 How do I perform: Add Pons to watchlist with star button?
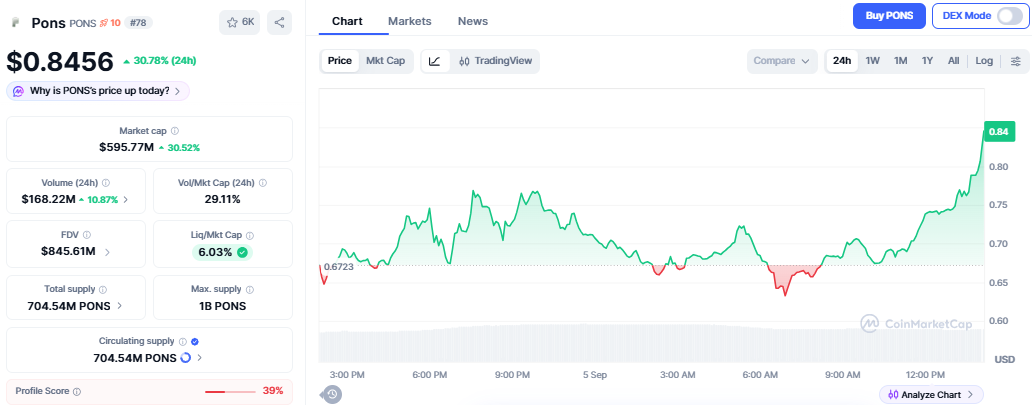[240, 22]
